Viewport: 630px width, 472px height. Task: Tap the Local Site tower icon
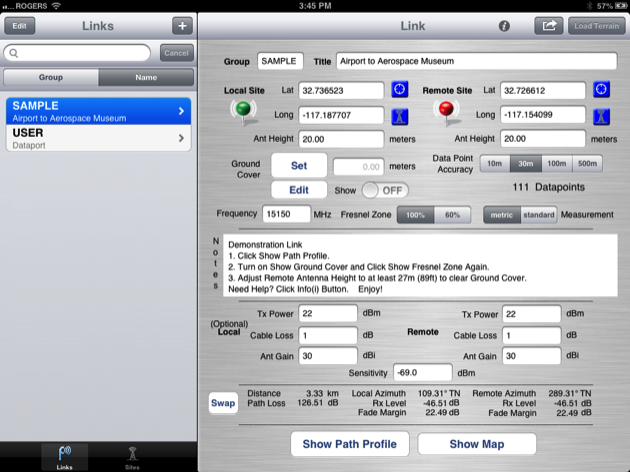pos(400,115)
